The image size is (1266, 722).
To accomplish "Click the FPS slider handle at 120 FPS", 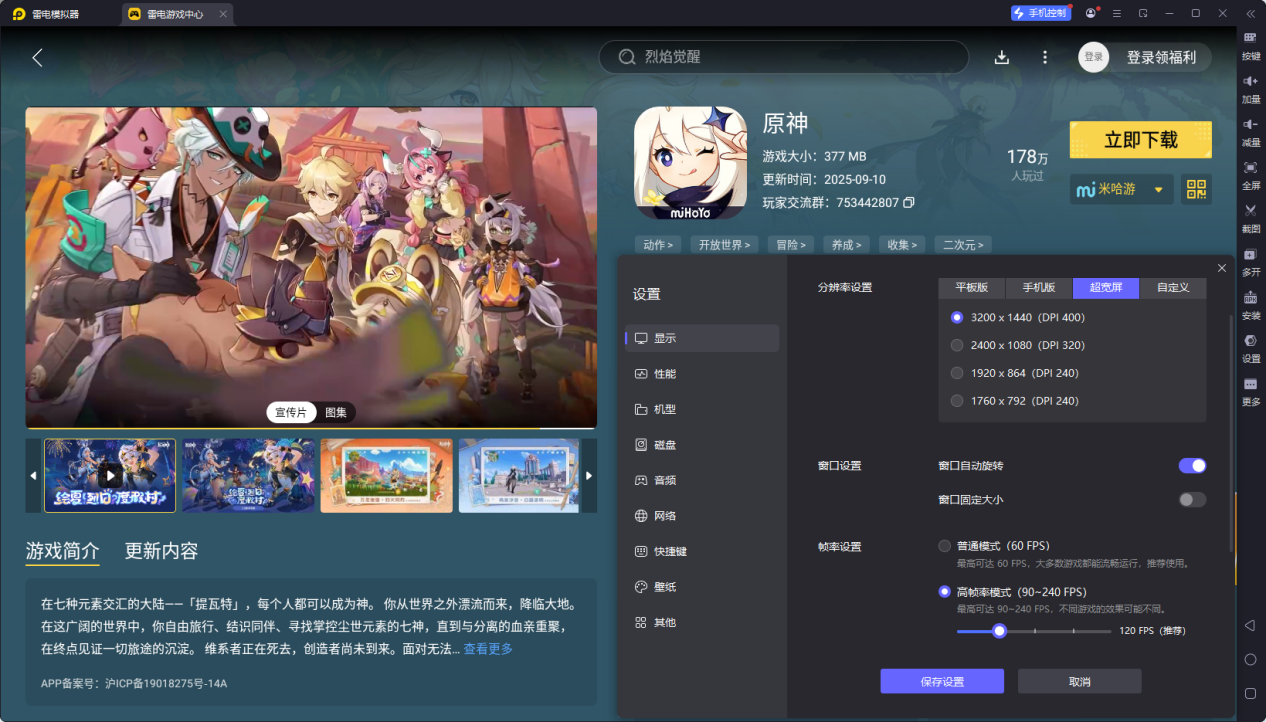I will point(998,631).
